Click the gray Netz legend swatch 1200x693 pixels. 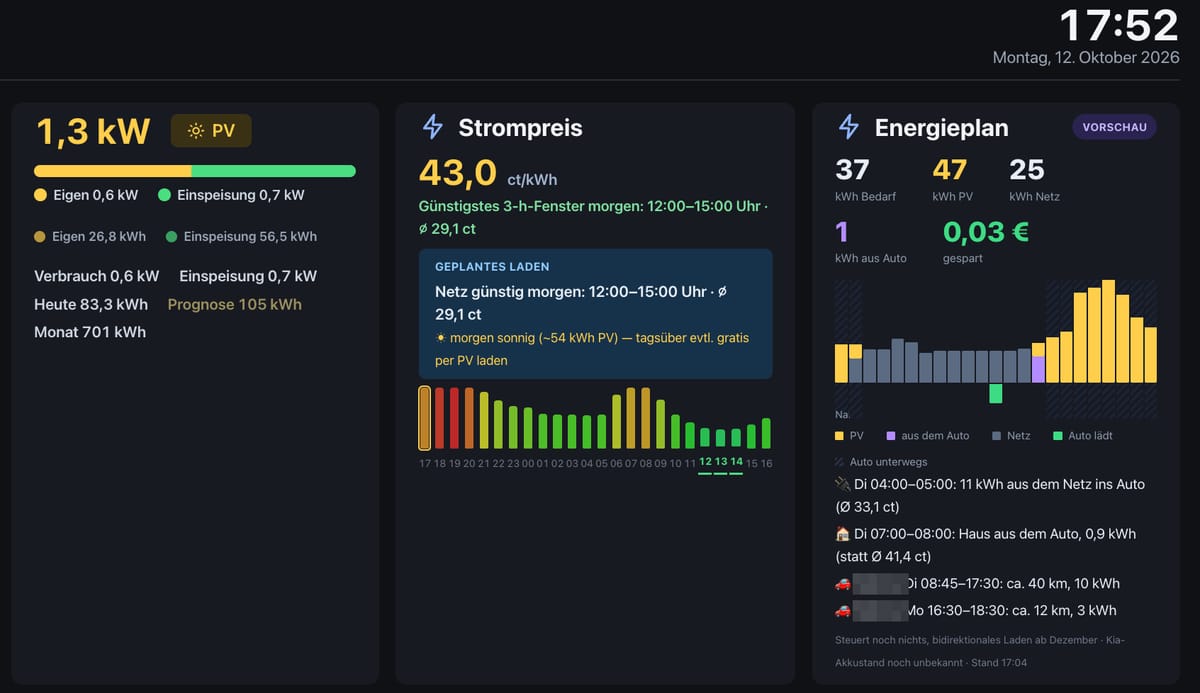click(x=996, y=436)
